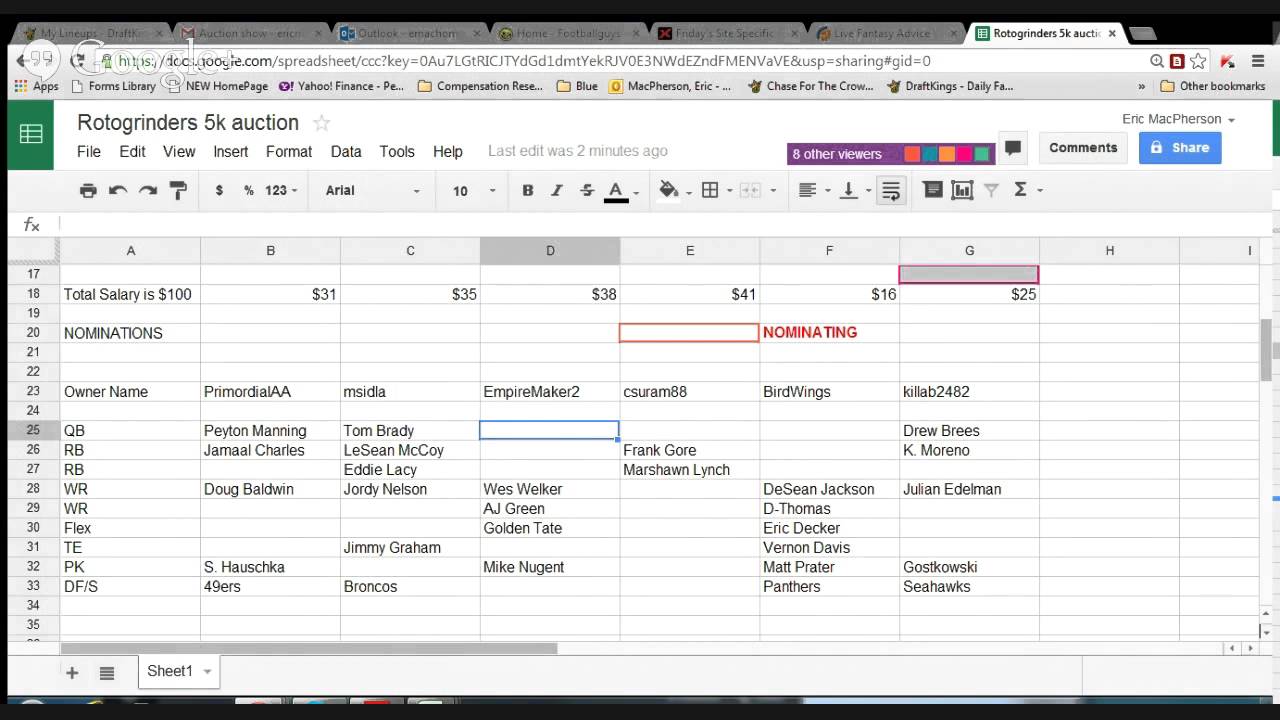Open the Data menu
1280x720 pixels.
[346, 152]
